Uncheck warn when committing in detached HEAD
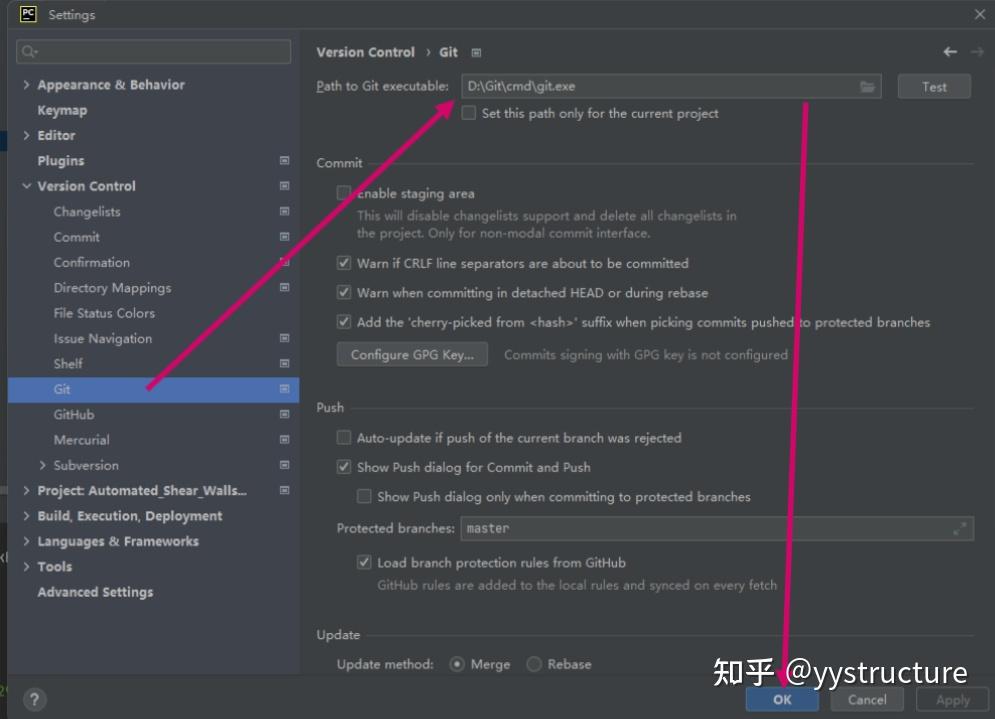Viewport: 995px width, 719px height. point(343,290)
